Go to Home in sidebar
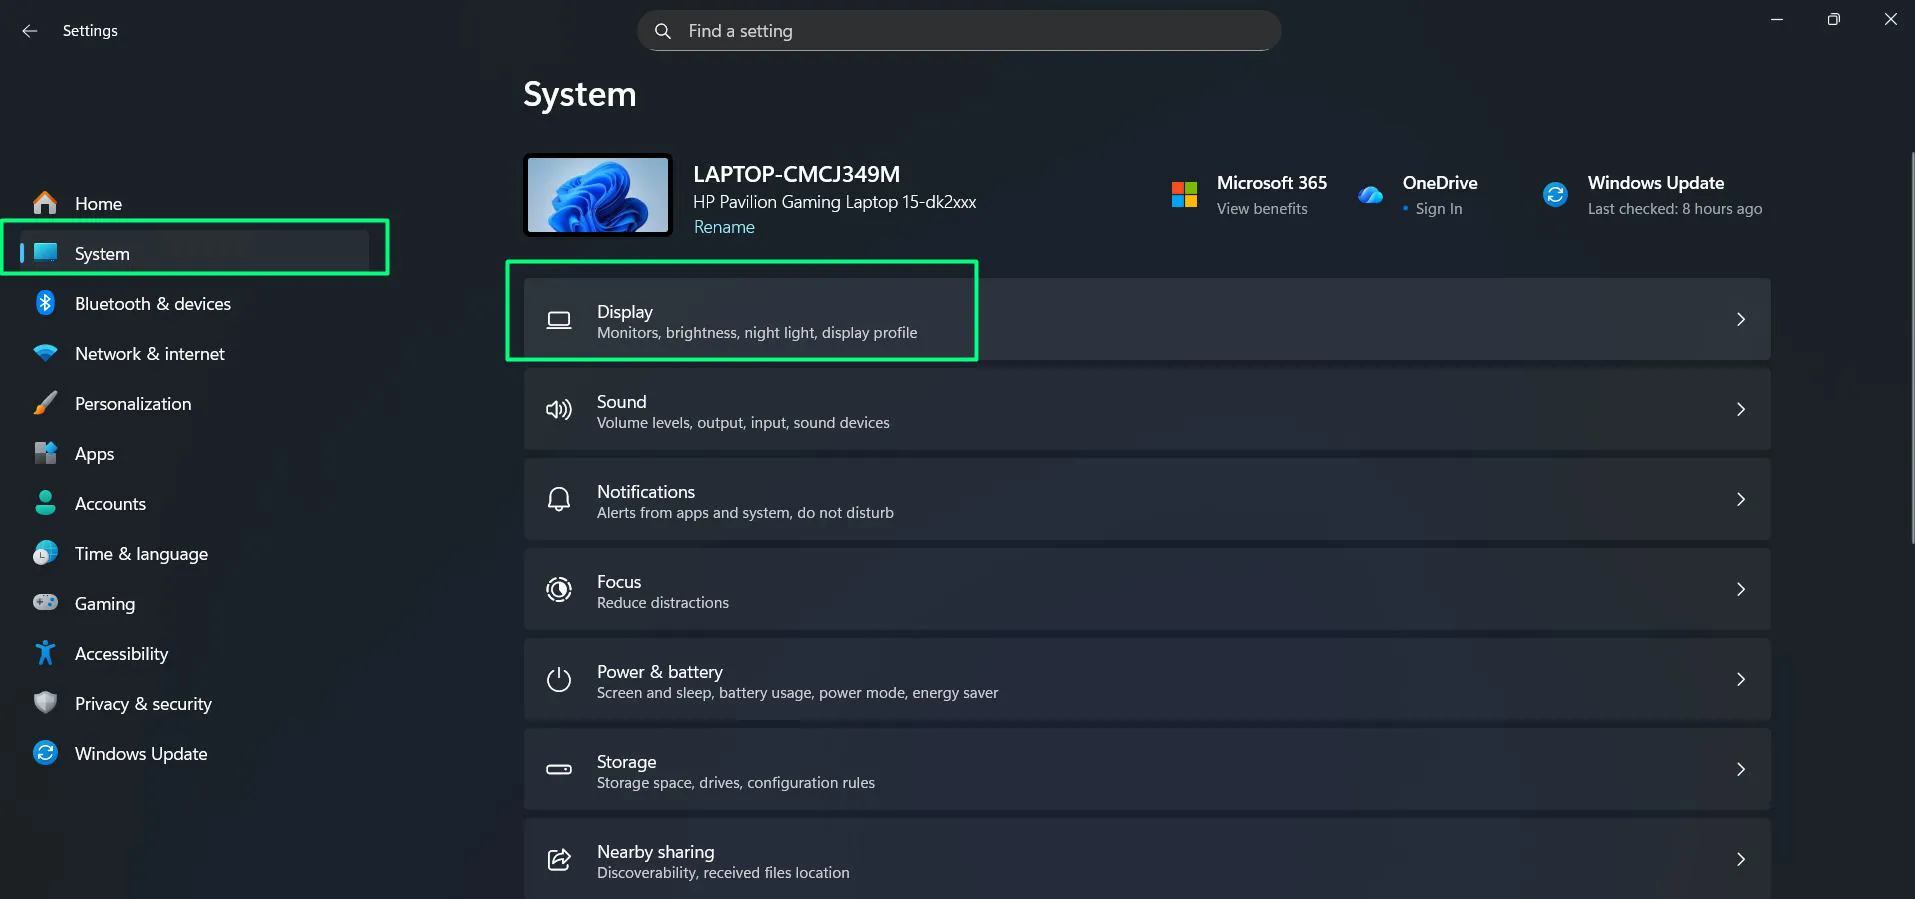This screenshot has width=1915, height=899. pyautogui.click(x=195, y=203)
